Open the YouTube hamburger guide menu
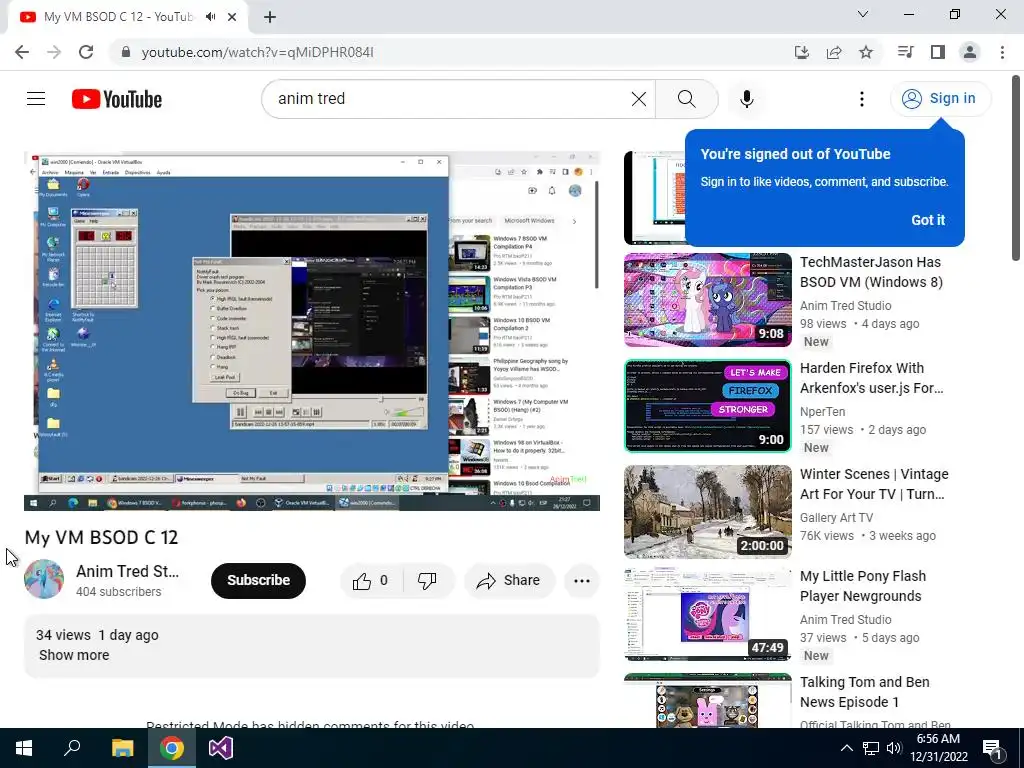The image size is (1024, 768). pos(36,99)
